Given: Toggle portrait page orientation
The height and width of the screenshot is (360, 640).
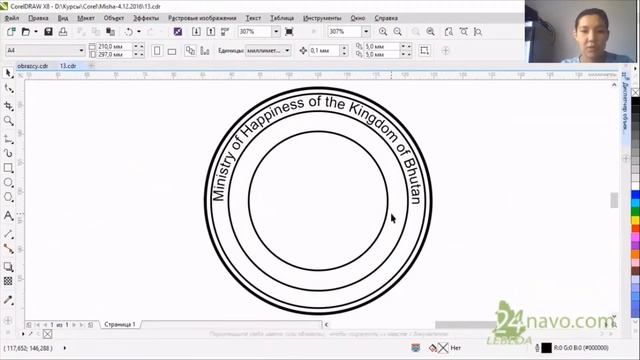Looking at the screenshot, I should [x=157, y=51].
